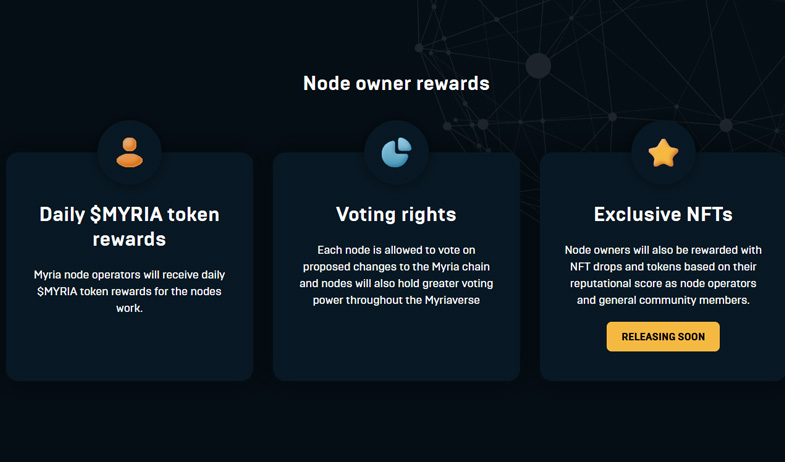Click the Releasing Soon button
Screen dimensions: 785x462
pyautogui.click(x=663, y=336)
